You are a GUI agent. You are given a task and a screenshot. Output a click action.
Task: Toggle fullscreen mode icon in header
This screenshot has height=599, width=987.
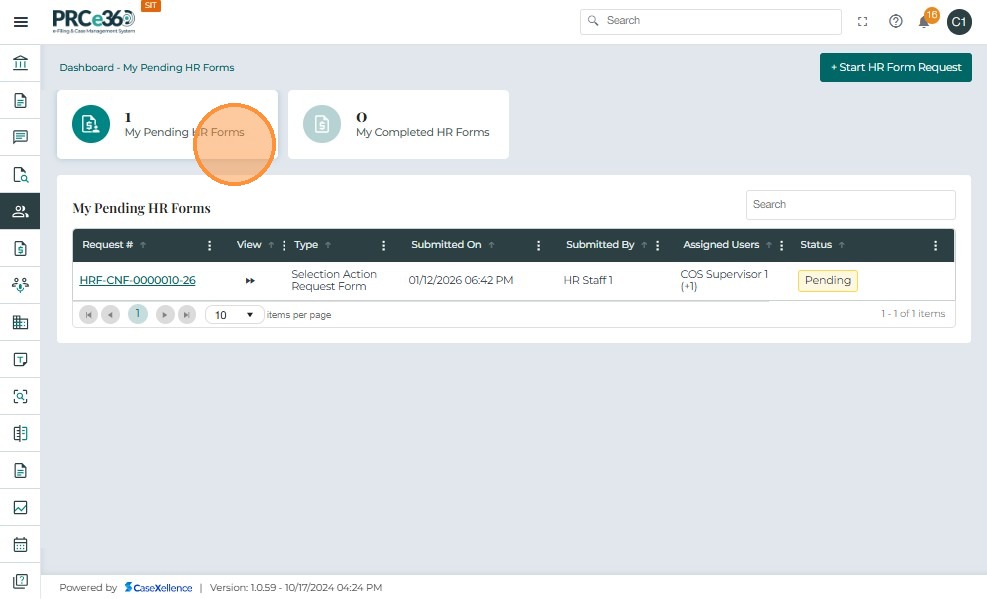pyautogui.click(x=862, y=21)
